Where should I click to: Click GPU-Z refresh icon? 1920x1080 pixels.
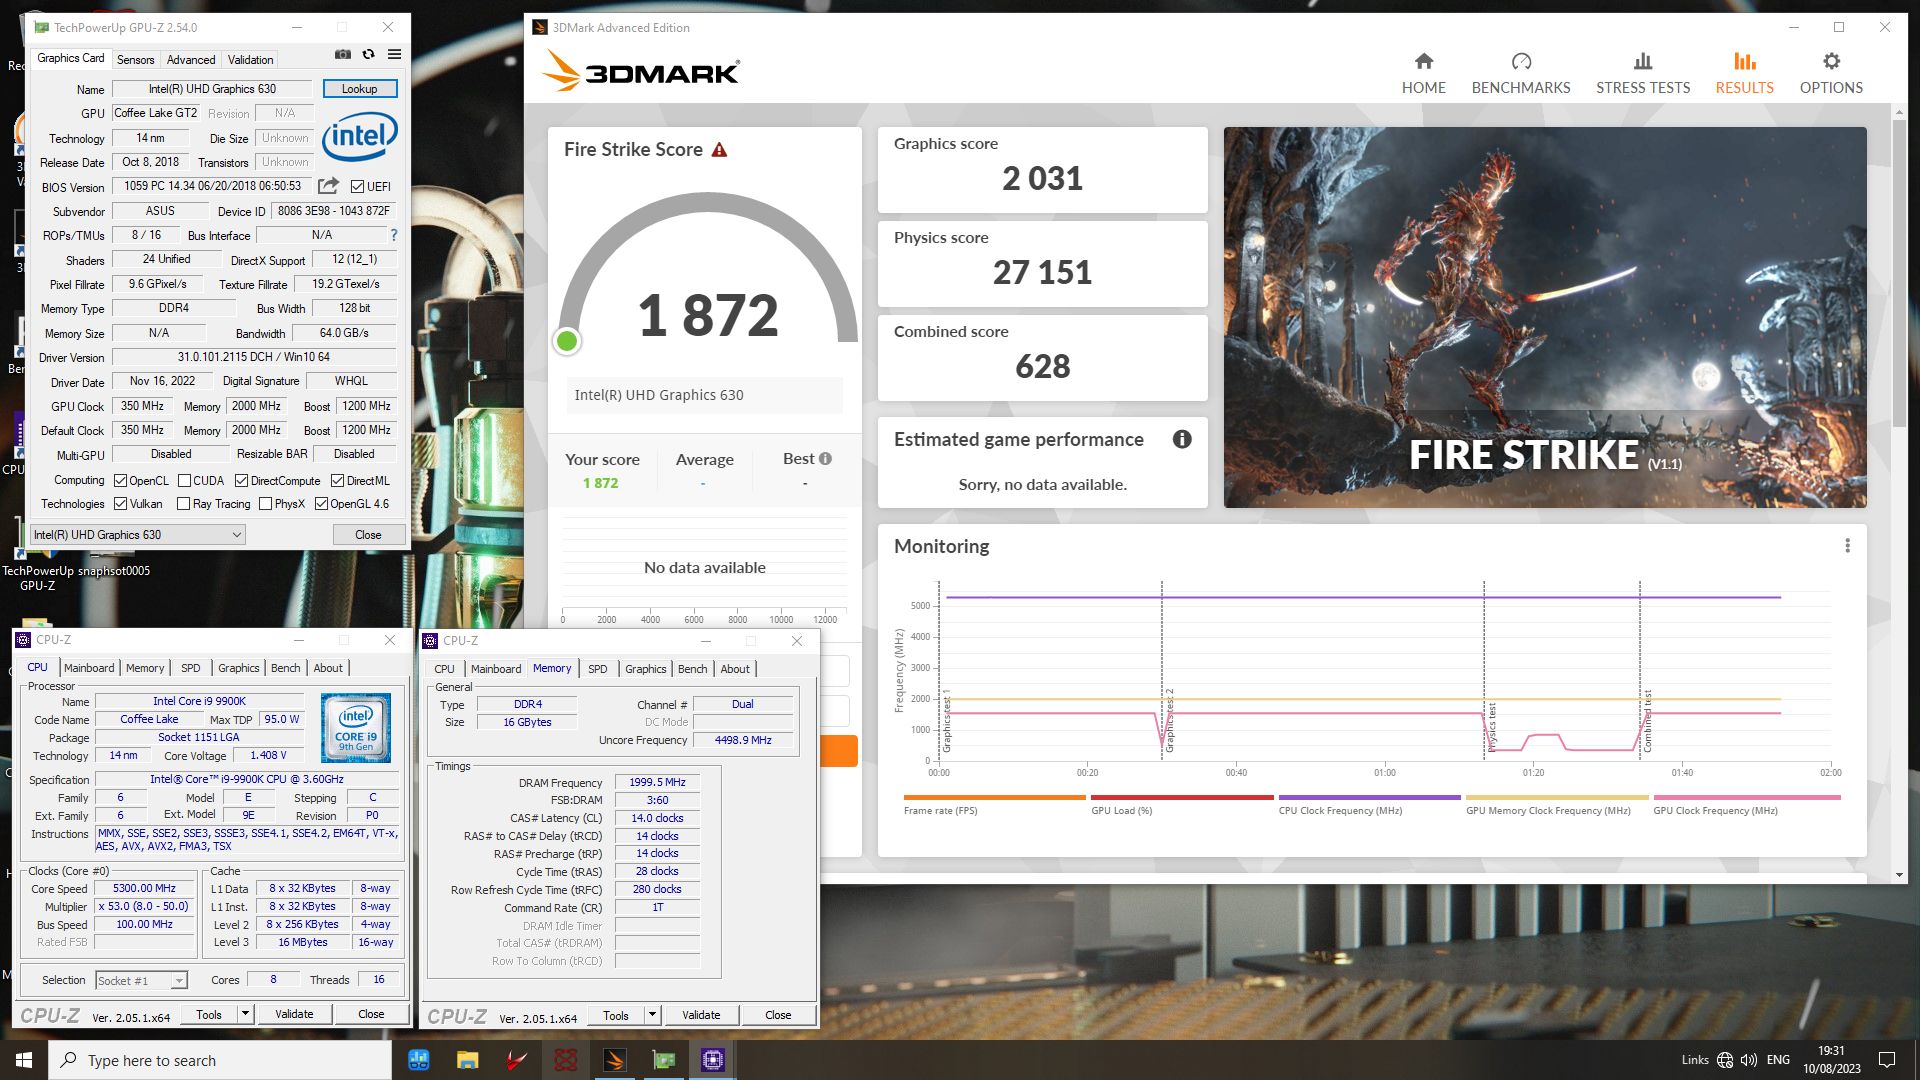tap(368, 55)
